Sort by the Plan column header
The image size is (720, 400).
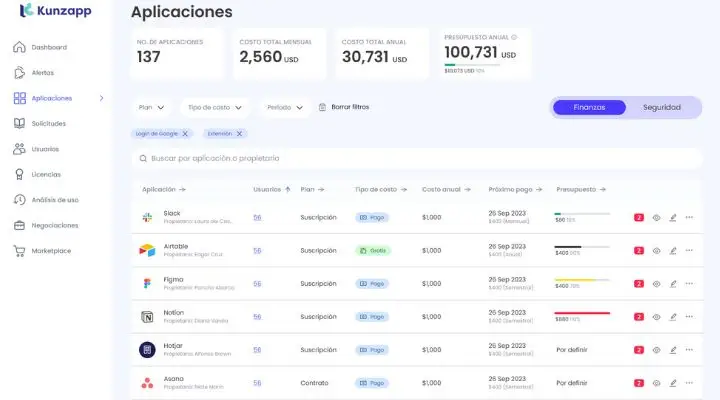312,189
